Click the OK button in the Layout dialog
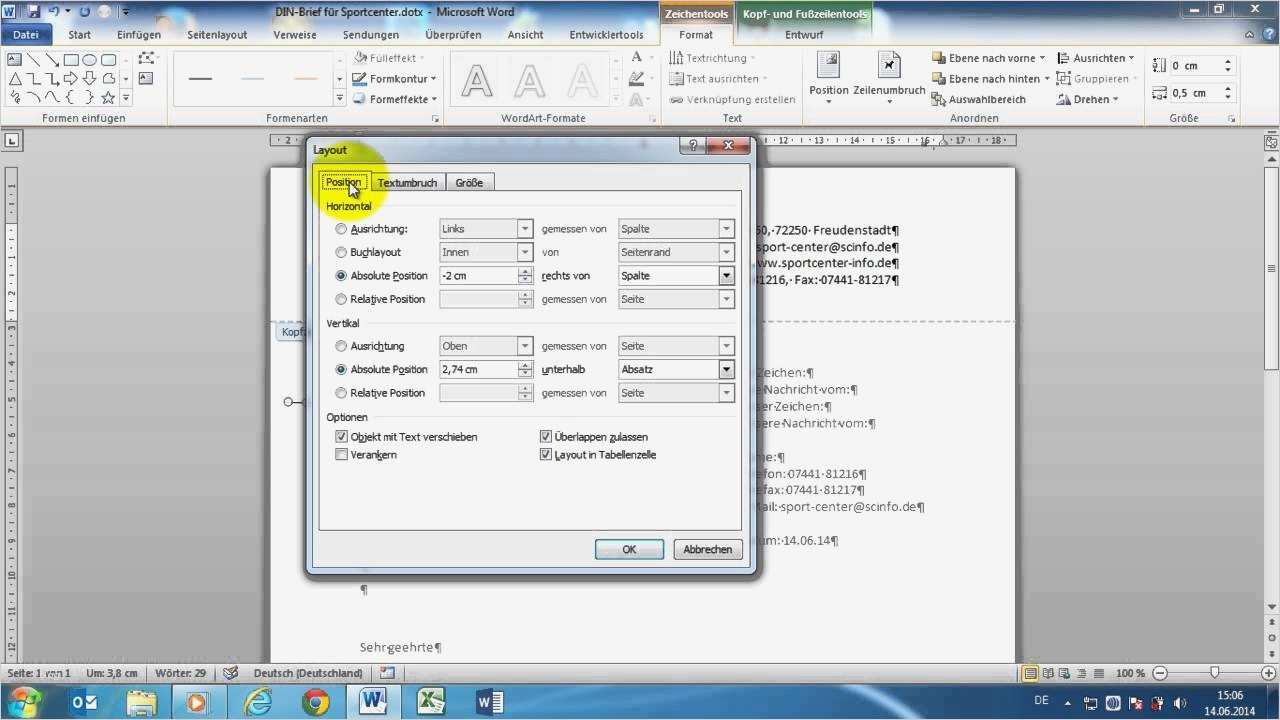 pyautogui.click(x=628, y=549)
